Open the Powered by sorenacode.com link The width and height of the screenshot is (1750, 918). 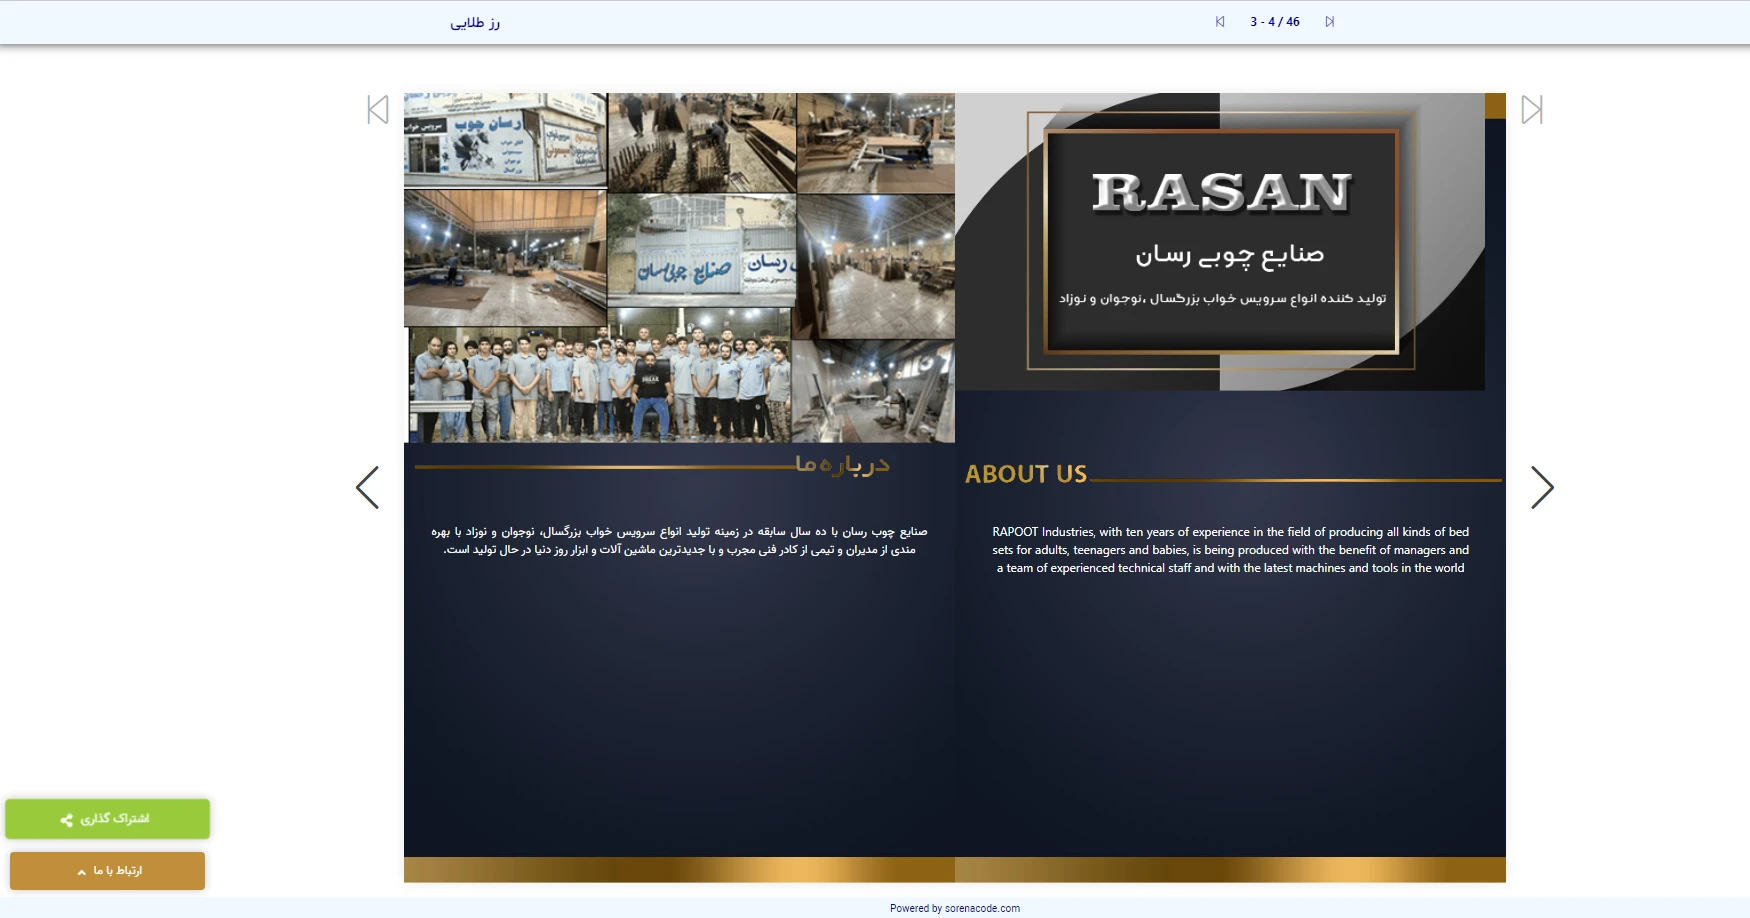click(954, 909)
